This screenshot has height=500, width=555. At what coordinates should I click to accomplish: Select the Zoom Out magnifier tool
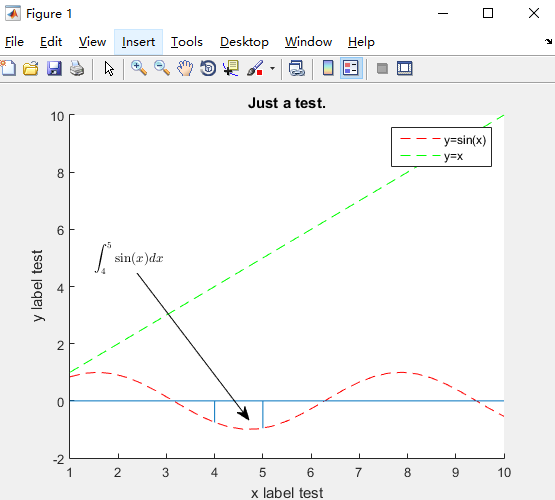click(162, 68)
